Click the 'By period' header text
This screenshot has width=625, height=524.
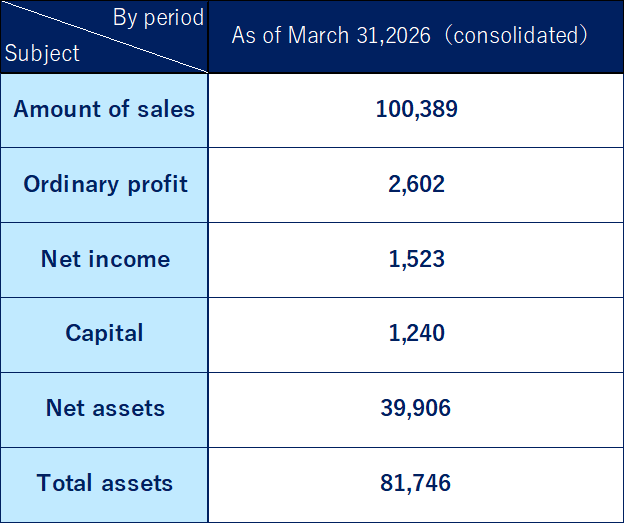click(158, 18)
